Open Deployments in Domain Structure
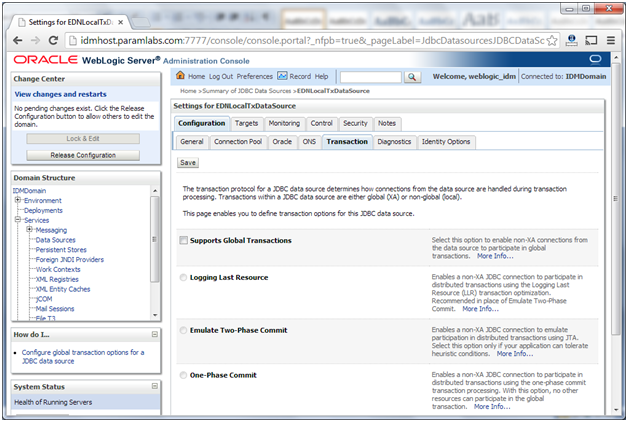This screenshot has height=422, width=628. (43, 210)
